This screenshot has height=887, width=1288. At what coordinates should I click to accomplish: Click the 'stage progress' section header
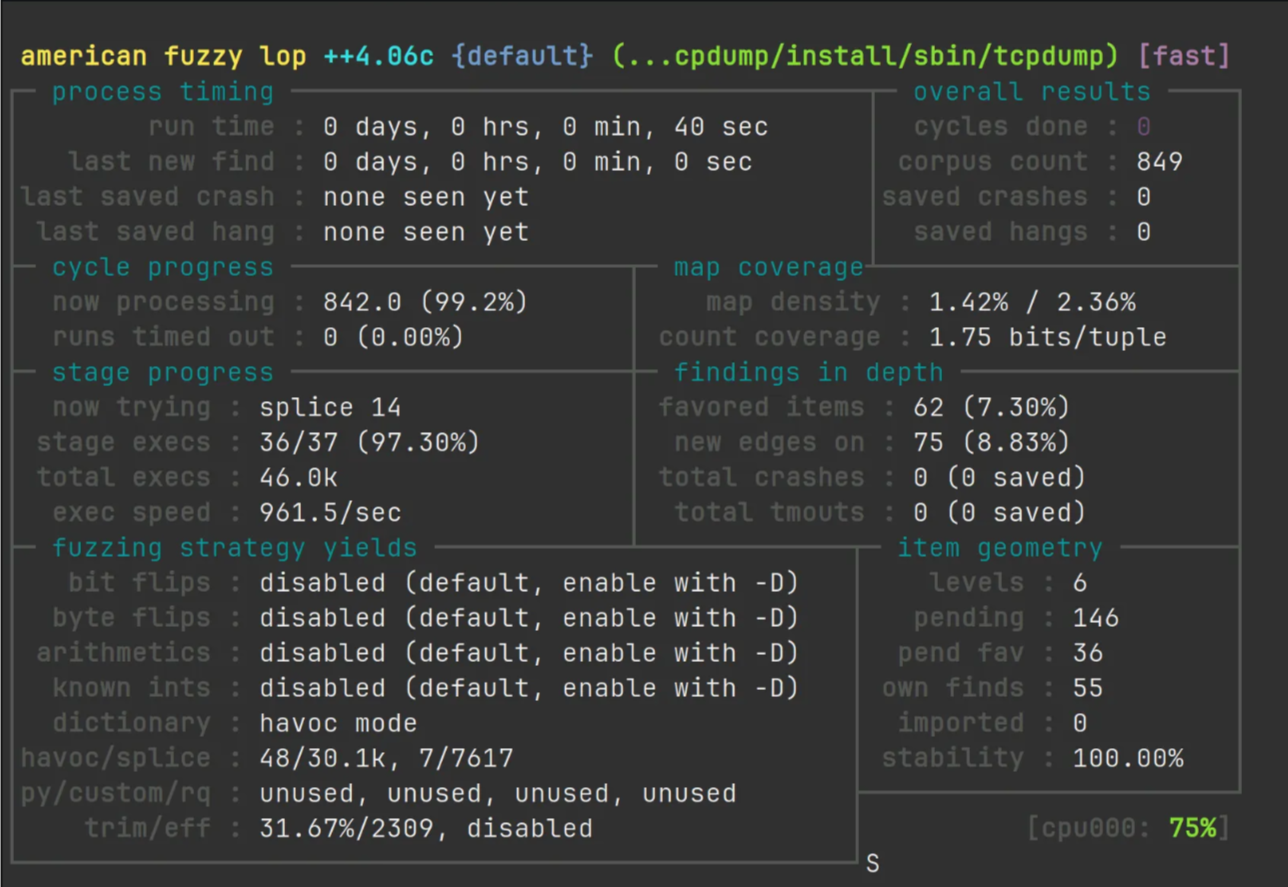point(163,373)
